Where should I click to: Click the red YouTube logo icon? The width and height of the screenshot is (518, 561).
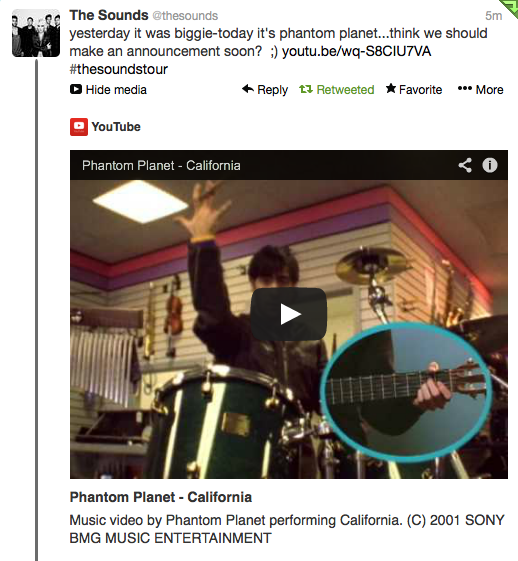(79, 127)
